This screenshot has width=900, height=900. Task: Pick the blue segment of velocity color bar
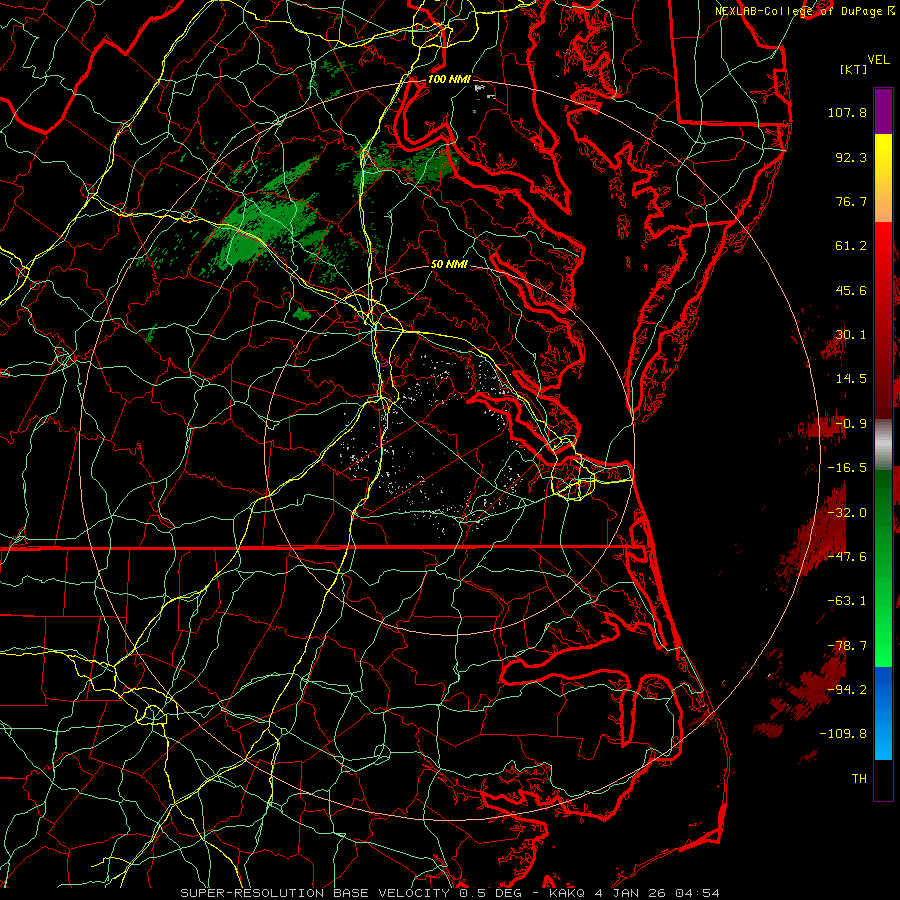pyautogui.click(x=883, y=713)
